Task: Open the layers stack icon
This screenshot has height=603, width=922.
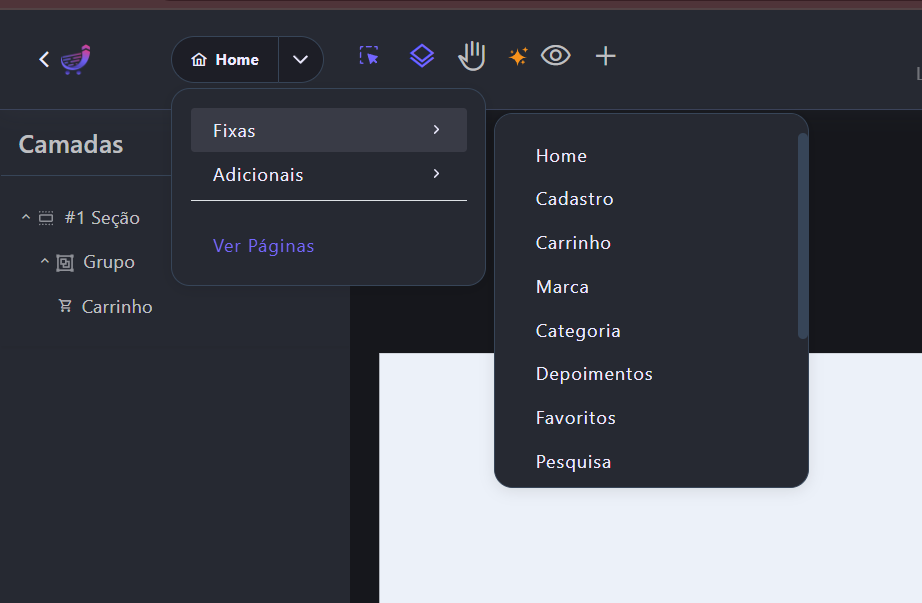Action: [422, 56]
